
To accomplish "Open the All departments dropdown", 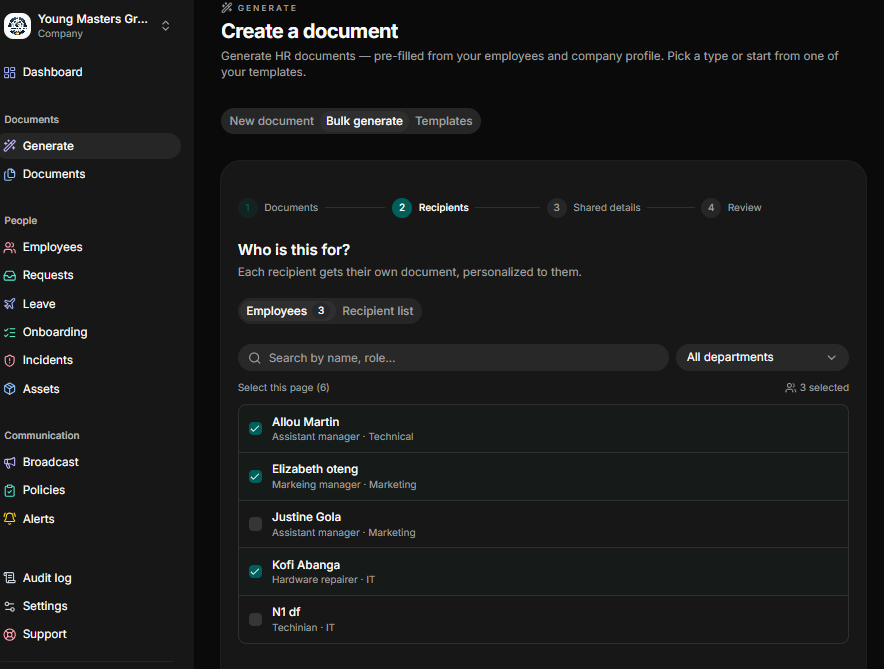I will [762, 357].
